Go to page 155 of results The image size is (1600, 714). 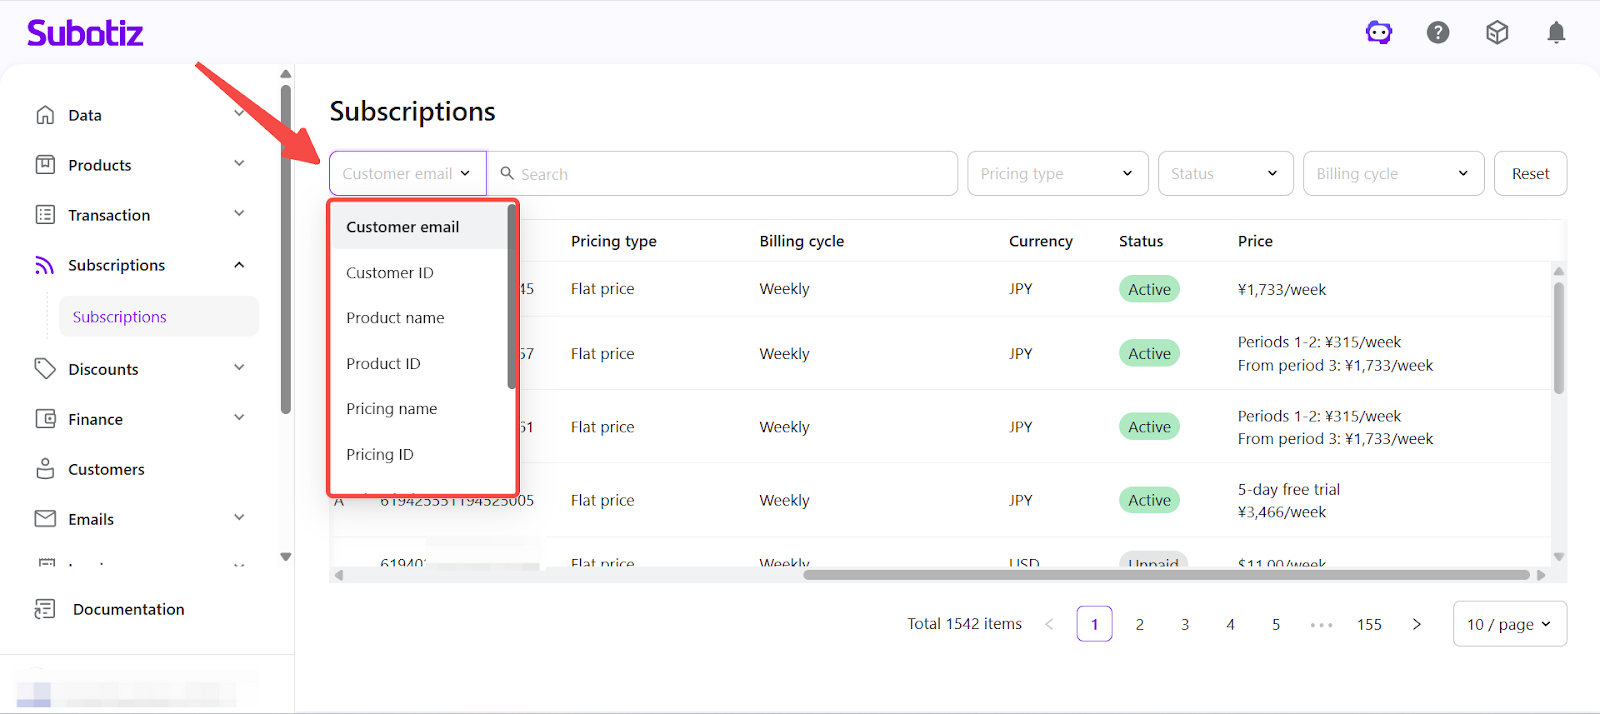[x=1369, y=624]
